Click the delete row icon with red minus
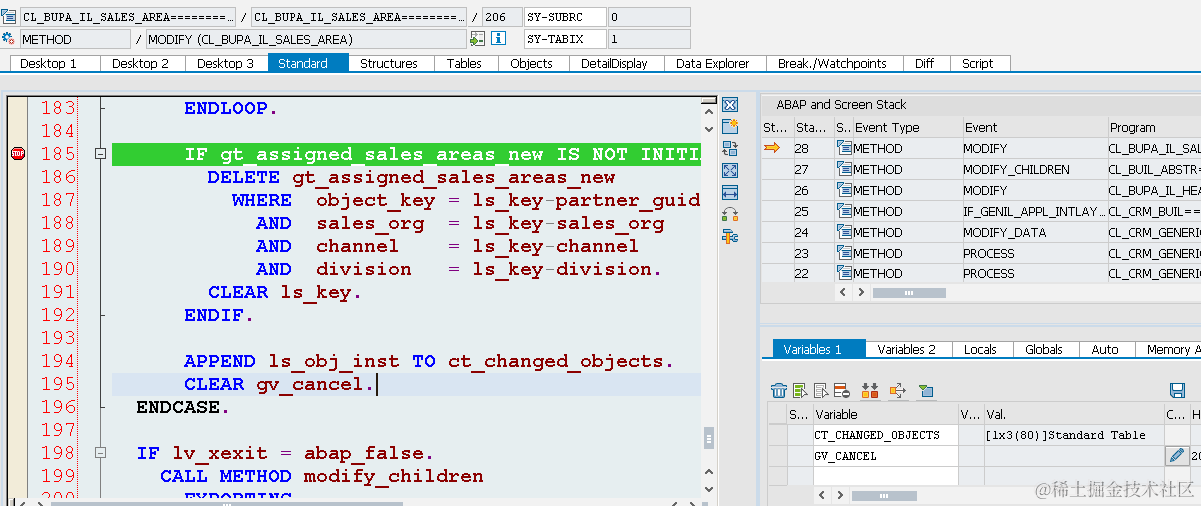The image size is (1201, 506). tap(841, 390)
